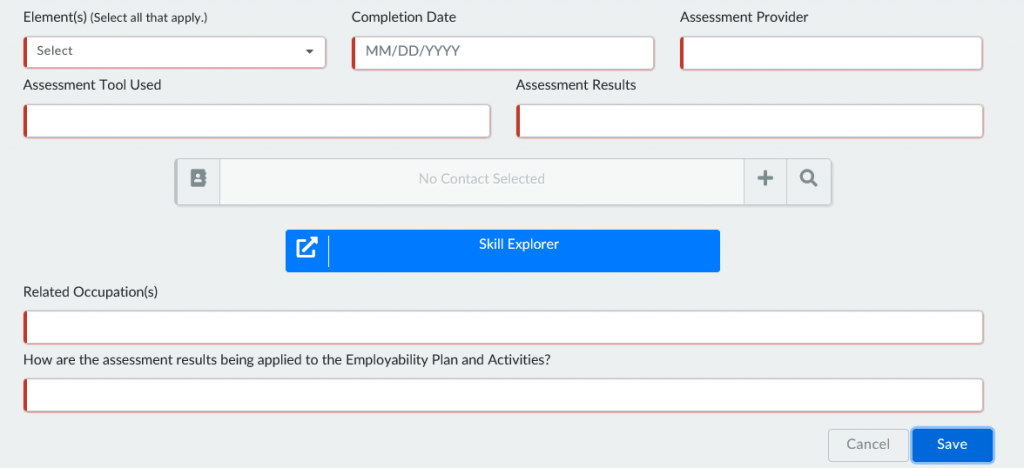Click the Element(s) select all that apply label
The image size is (1024, 468).
(122, 18)
